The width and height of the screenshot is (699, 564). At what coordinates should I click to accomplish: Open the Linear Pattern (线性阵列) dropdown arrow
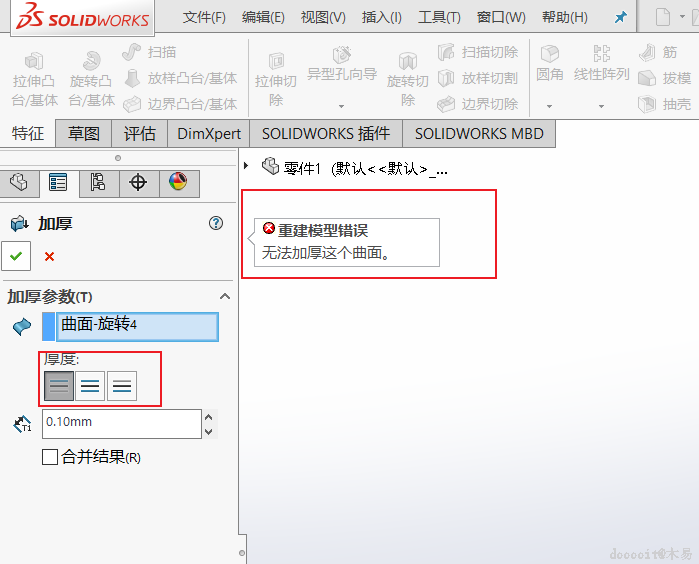point(601,106)
